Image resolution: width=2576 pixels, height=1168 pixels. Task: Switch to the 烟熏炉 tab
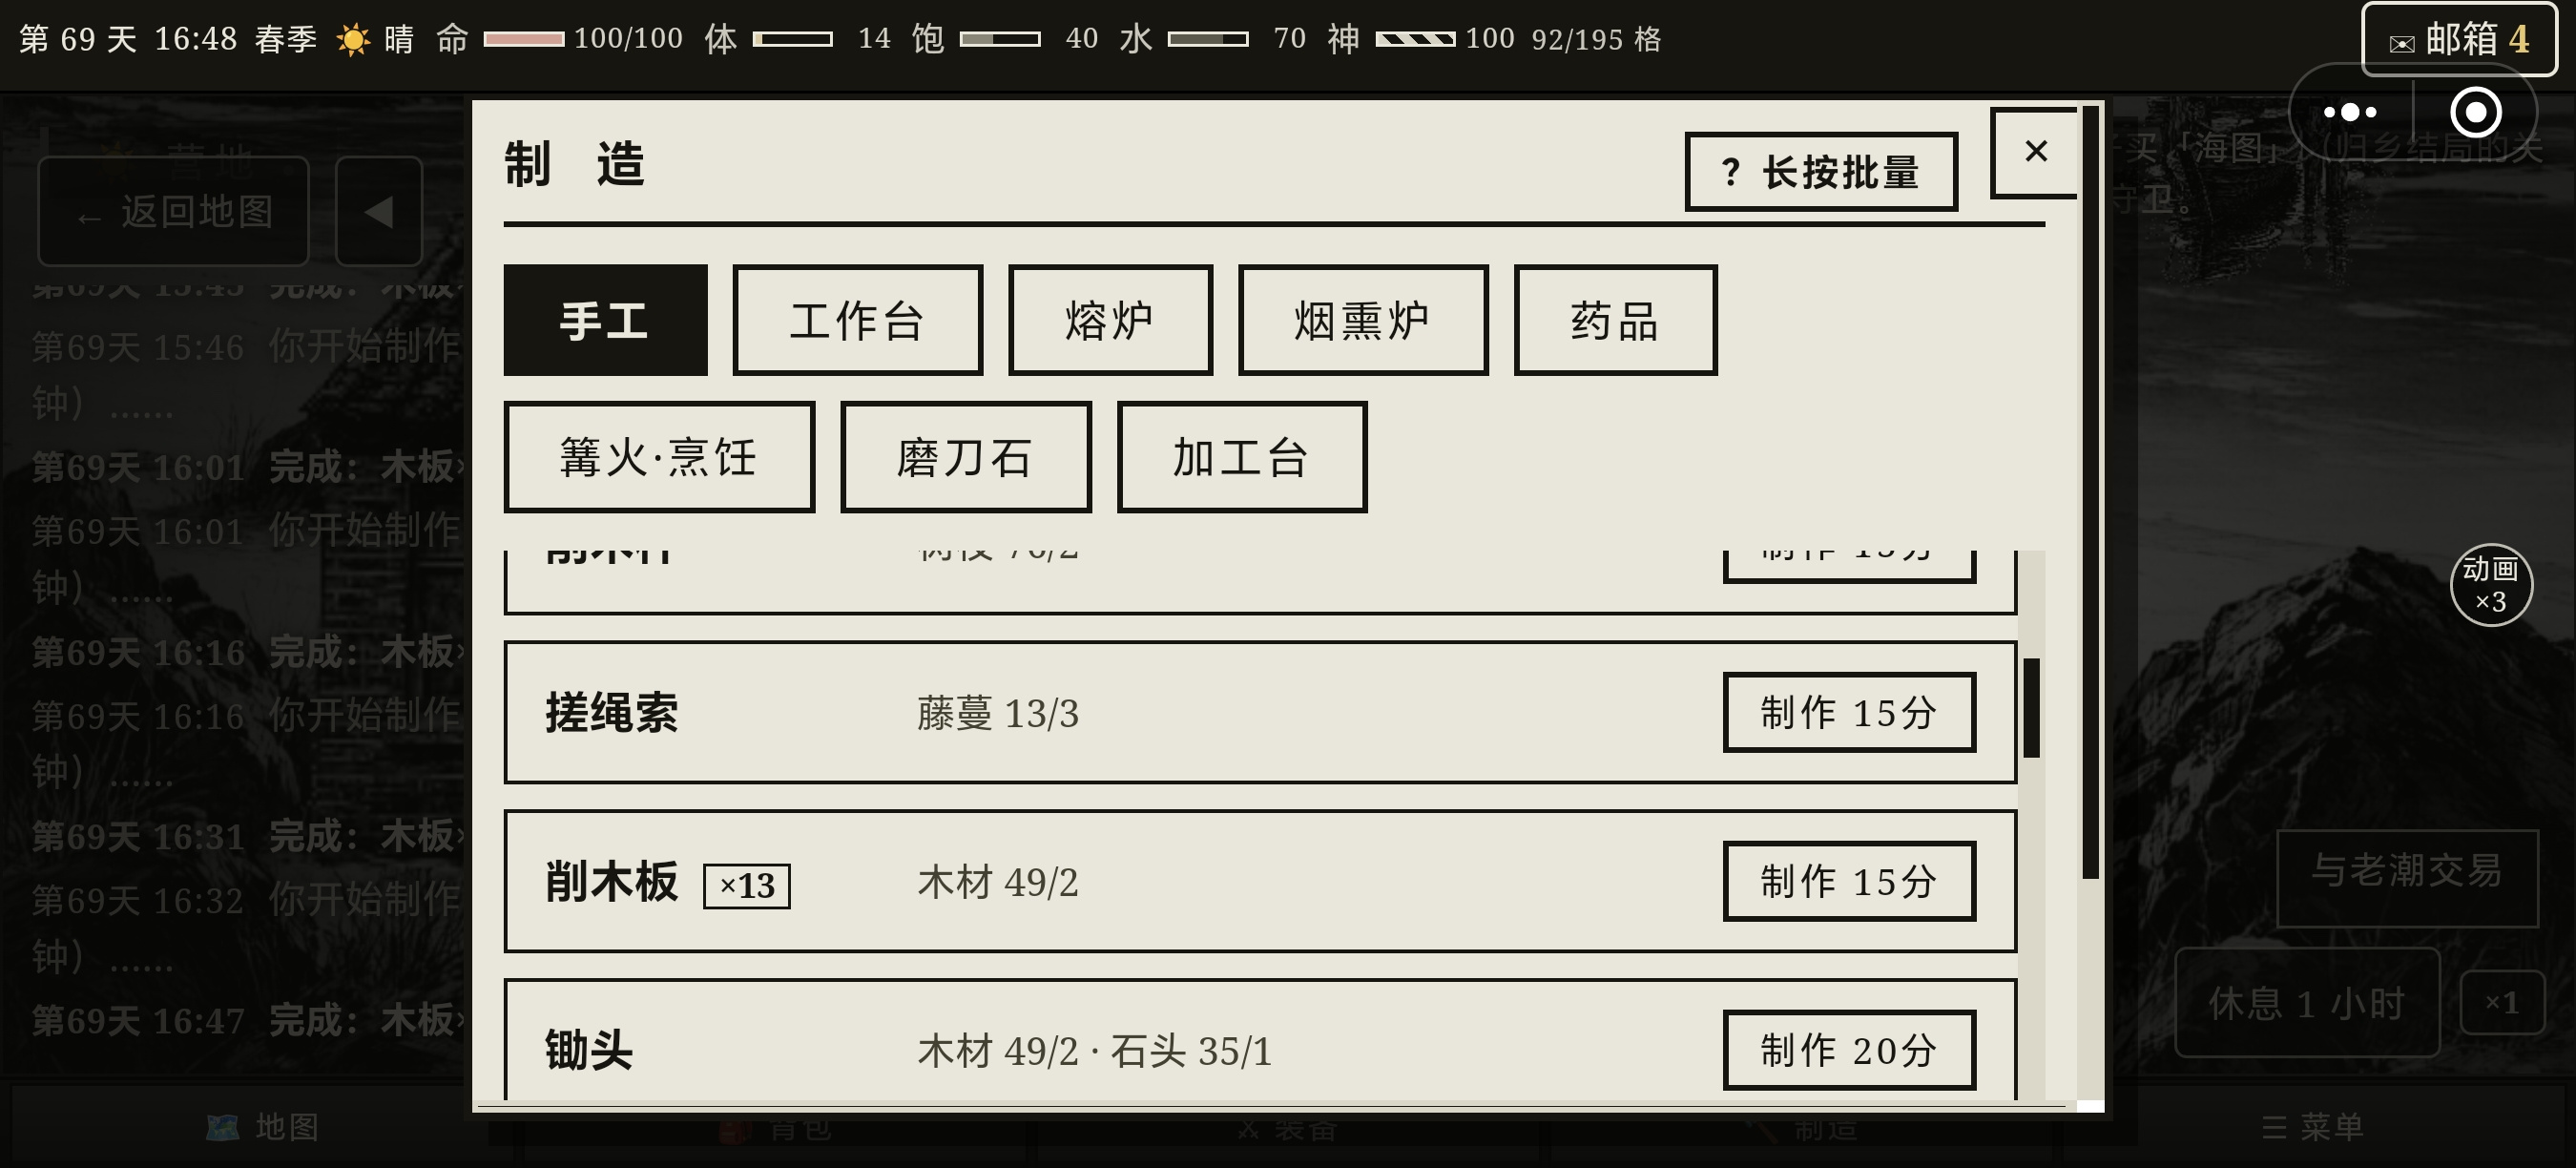pos(1363,320)
